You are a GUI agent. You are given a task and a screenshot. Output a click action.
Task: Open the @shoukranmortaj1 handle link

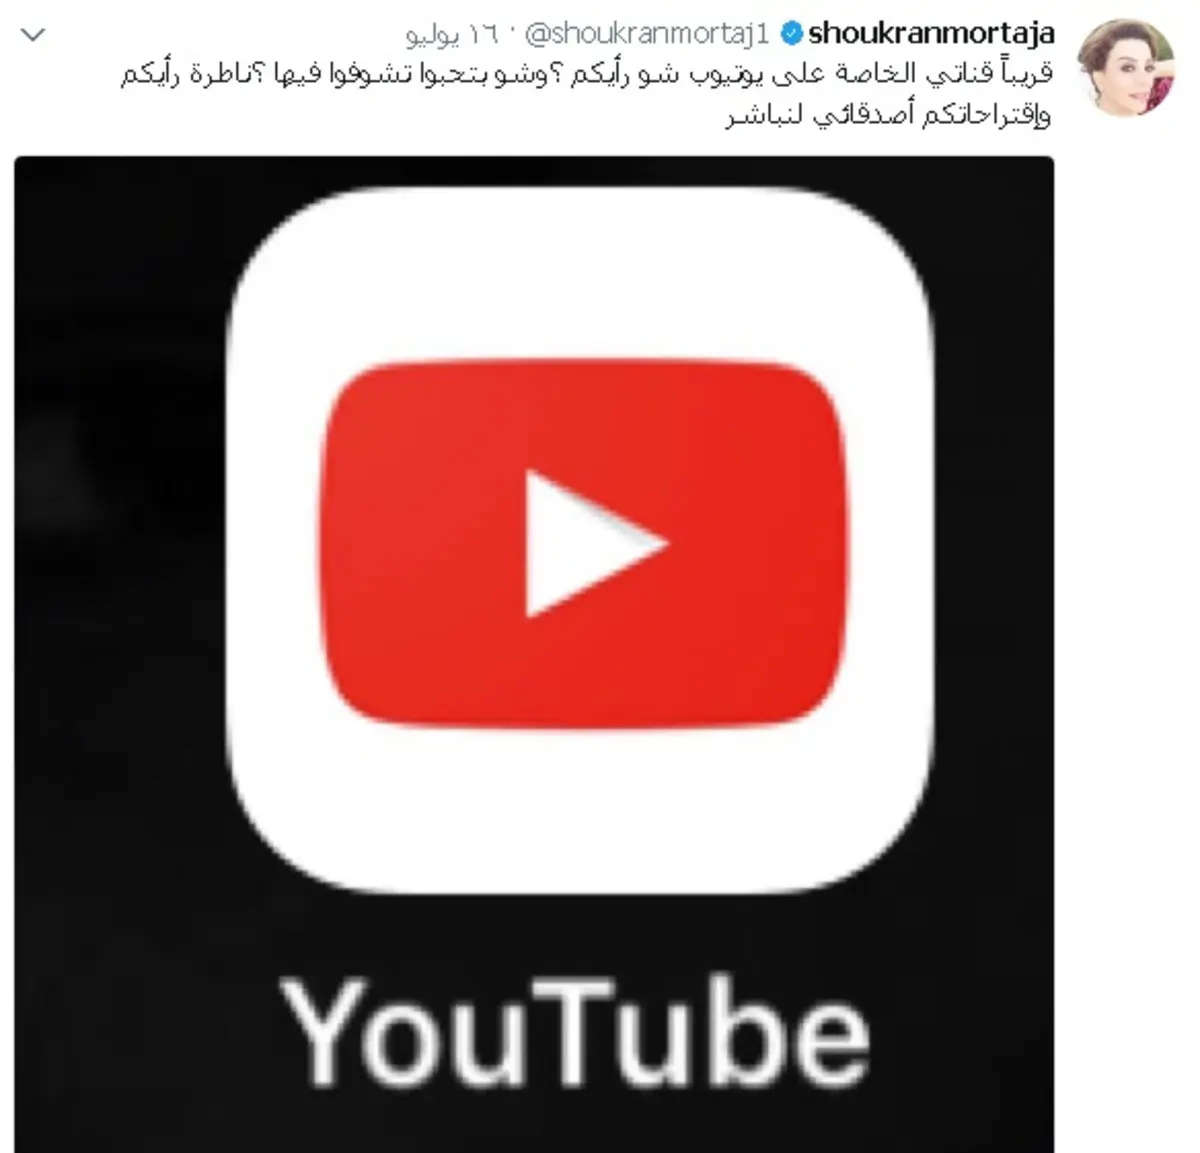coord(649,35)
